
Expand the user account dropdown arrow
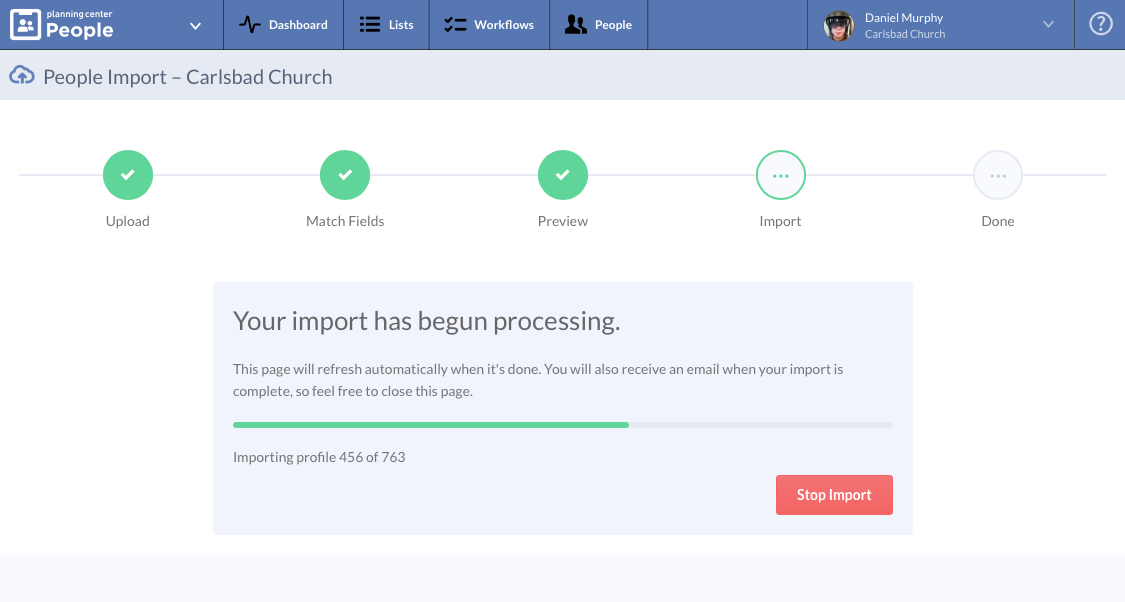point(1048,25)
